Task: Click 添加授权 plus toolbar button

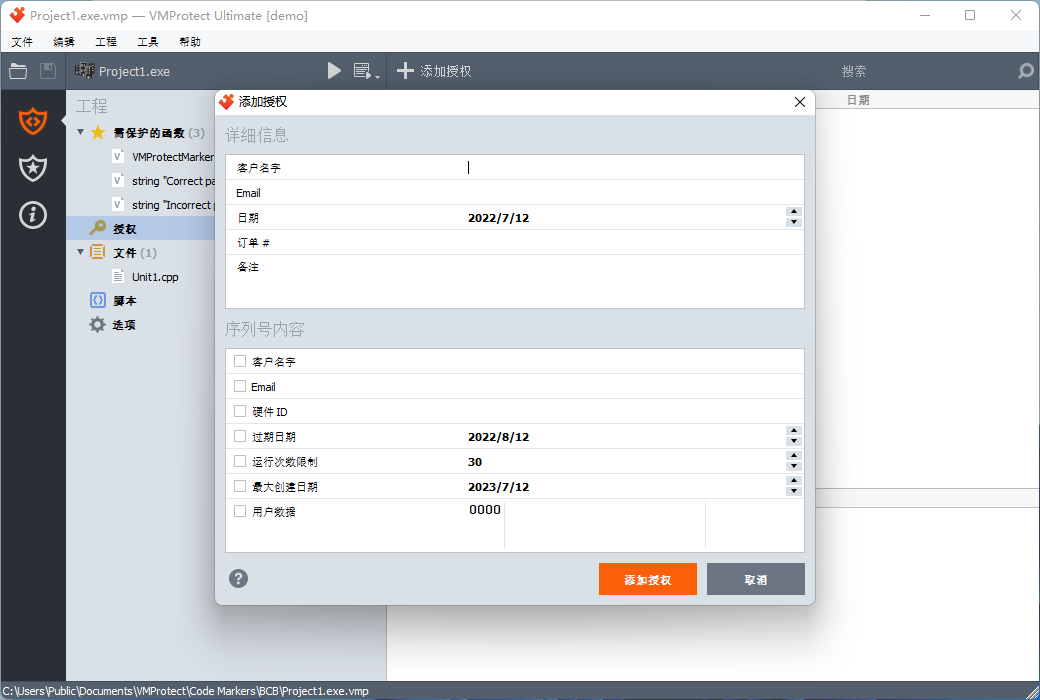Action: [x=434, y=71]
